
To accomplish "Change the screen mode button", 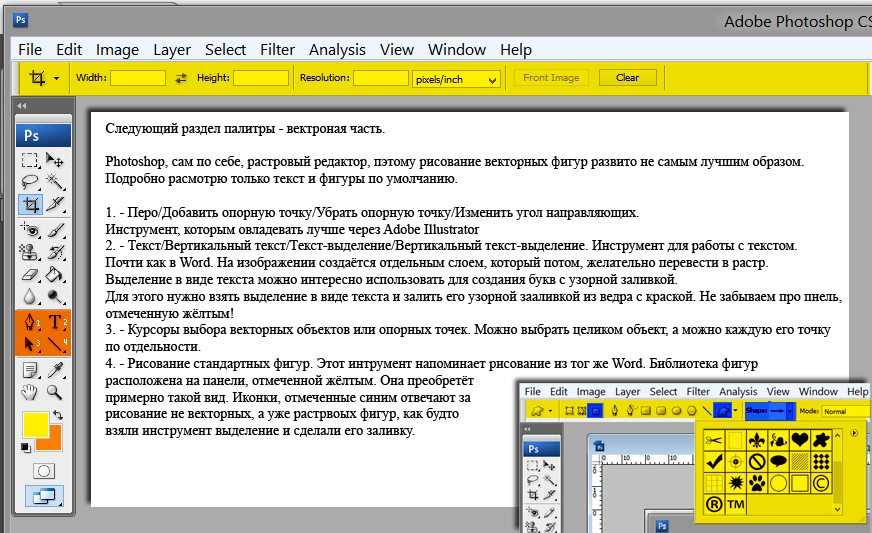I will click(x=44, y=496).
